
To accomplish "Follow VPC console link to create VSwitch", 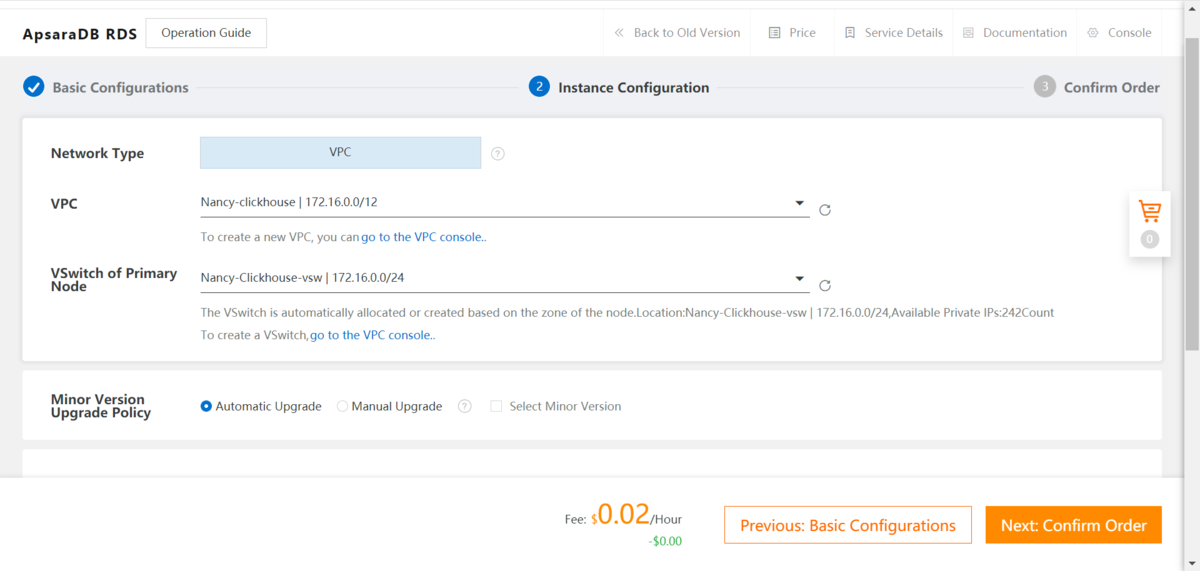I will coord(372,335).
